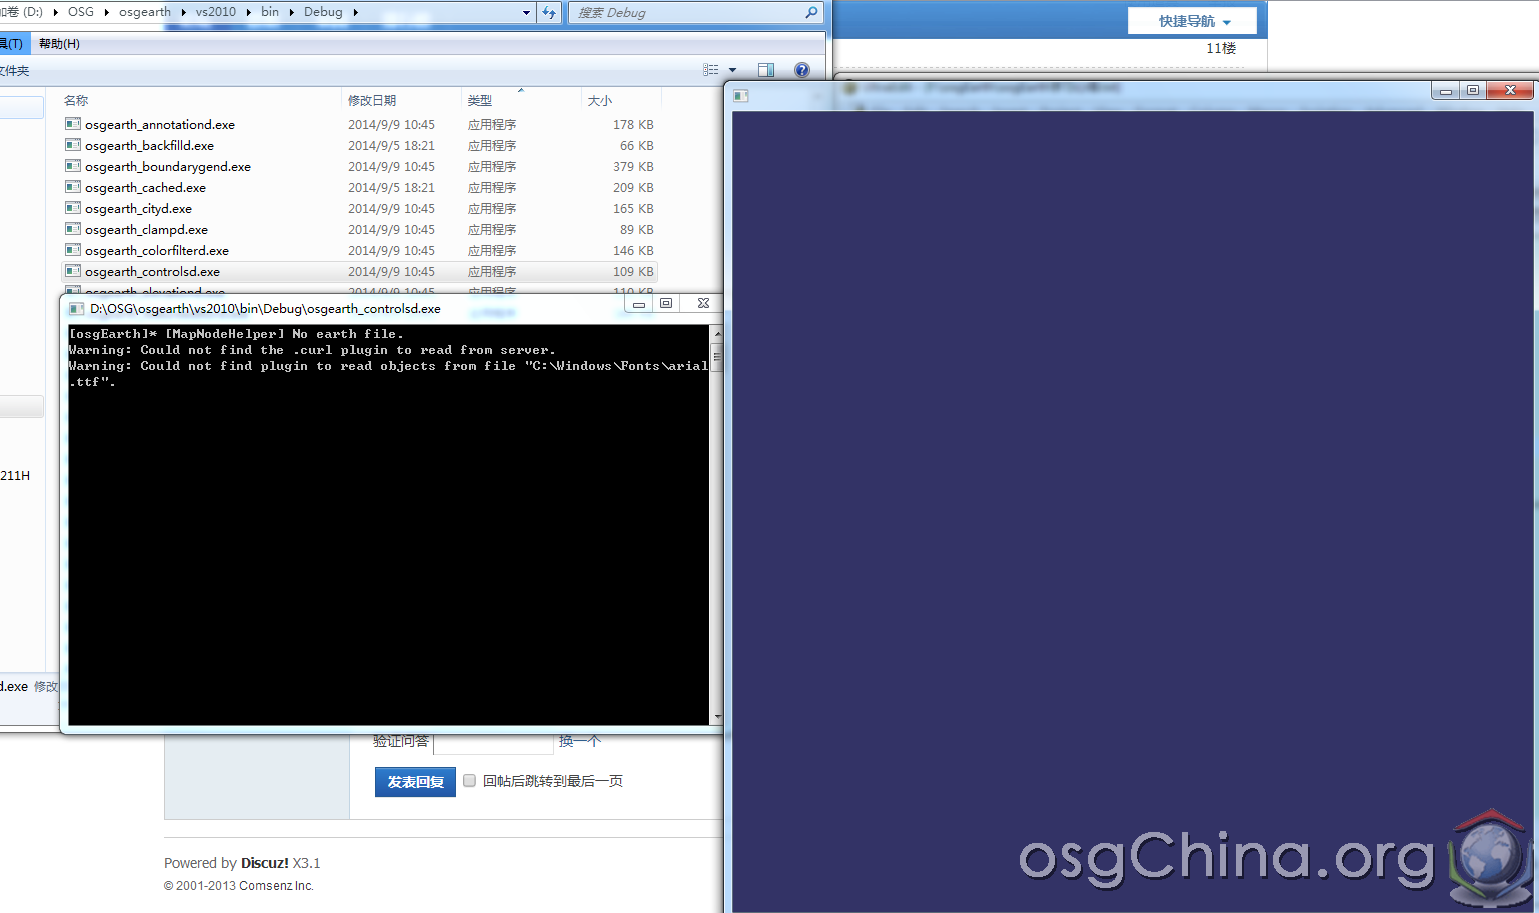This screenshot has height=913, width=1539.
Task: Click the 发表回复 button
Action: (415, 782)
